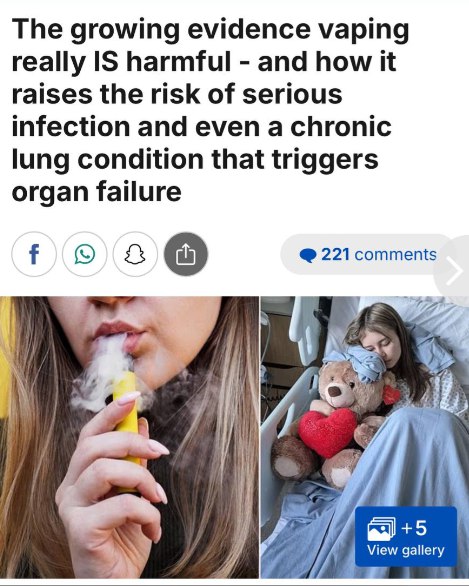Open the grey share sheet icon
Image resolution: width=469 pixels, height=586 pixels.
click(x=186, y=254)
